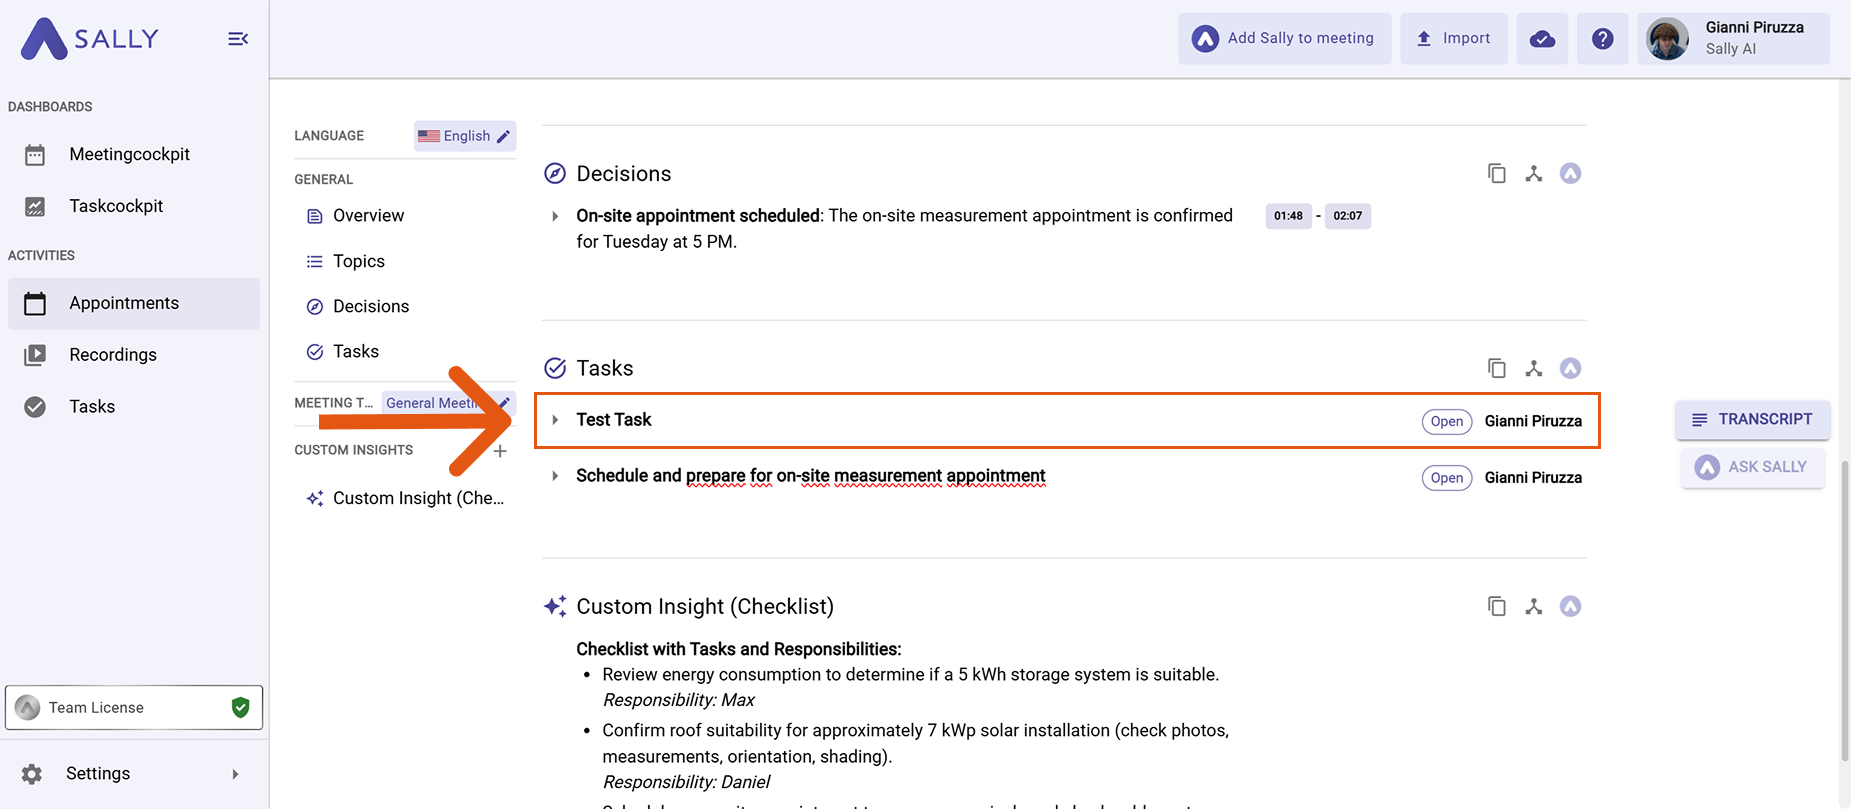1851x809 pixels.
Task: Expand the On-site appointment scheduled decision
Action: 555,216
